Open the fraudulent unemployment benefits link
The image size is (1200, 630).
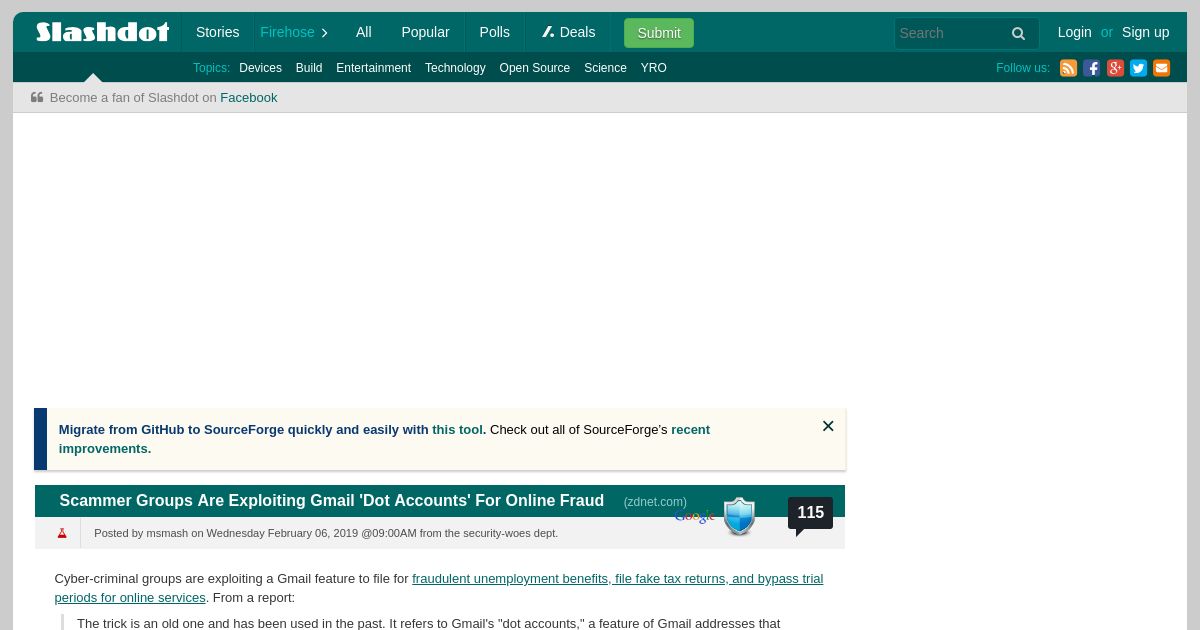pyautogui.click(x=439, y=588)
